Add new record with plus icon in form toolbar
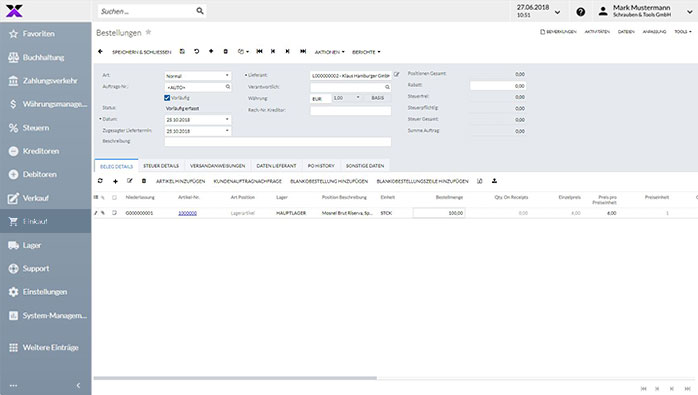Viewport: 698px width, 395px height. coord(211,52)
